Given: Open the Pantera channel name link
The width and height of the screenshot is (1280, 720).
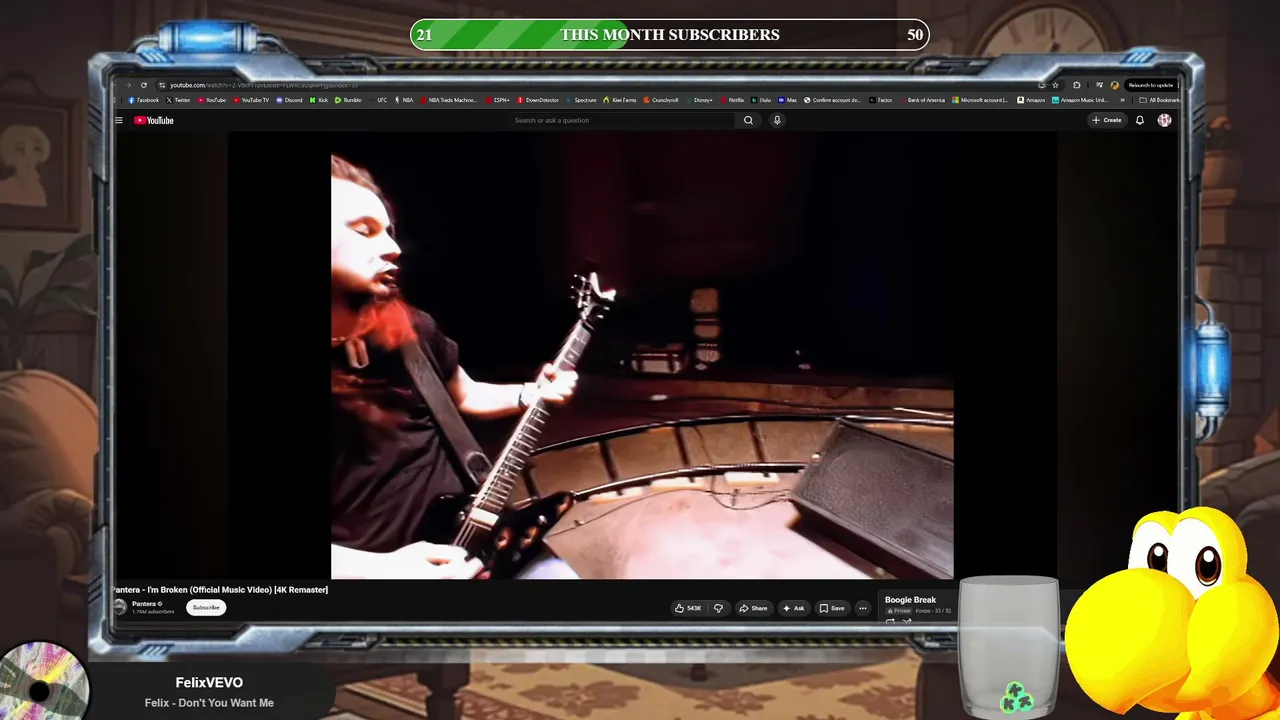Looking at the screenshot, I should coord(144,604).
